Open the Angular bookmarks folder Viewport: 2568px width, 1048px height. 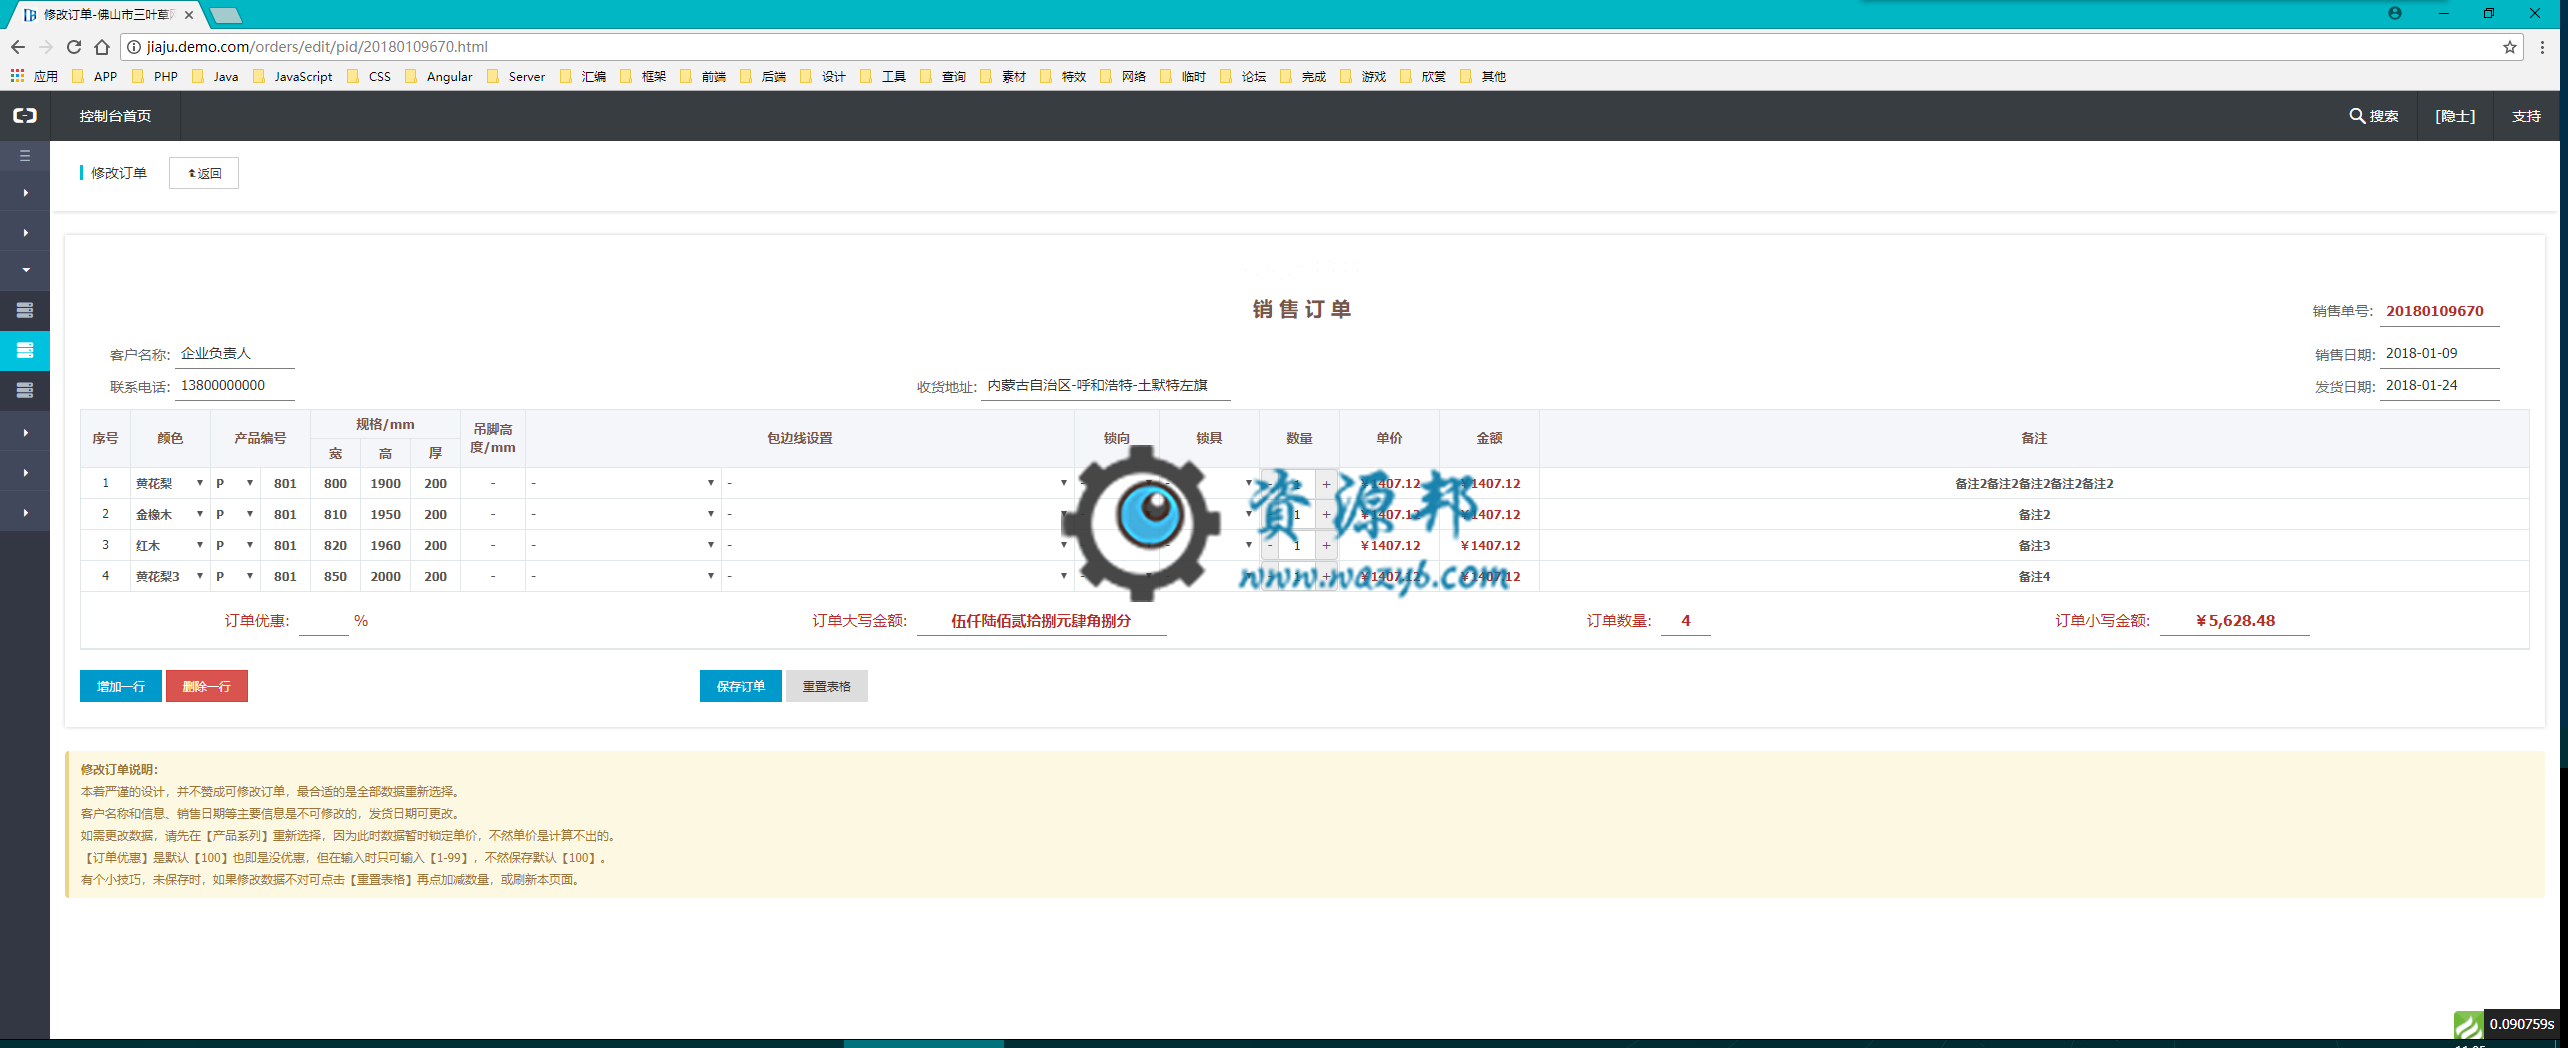click(439, 76)
